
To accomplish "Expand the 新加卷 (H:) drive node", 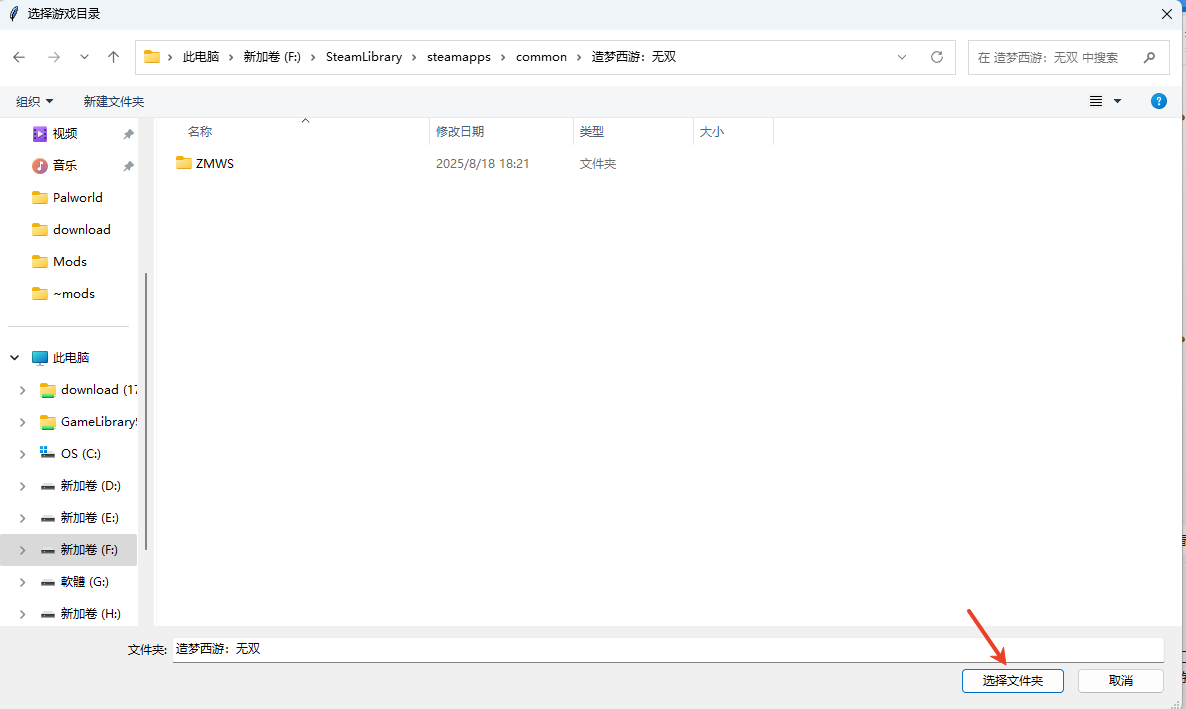I will click(22, 614).
